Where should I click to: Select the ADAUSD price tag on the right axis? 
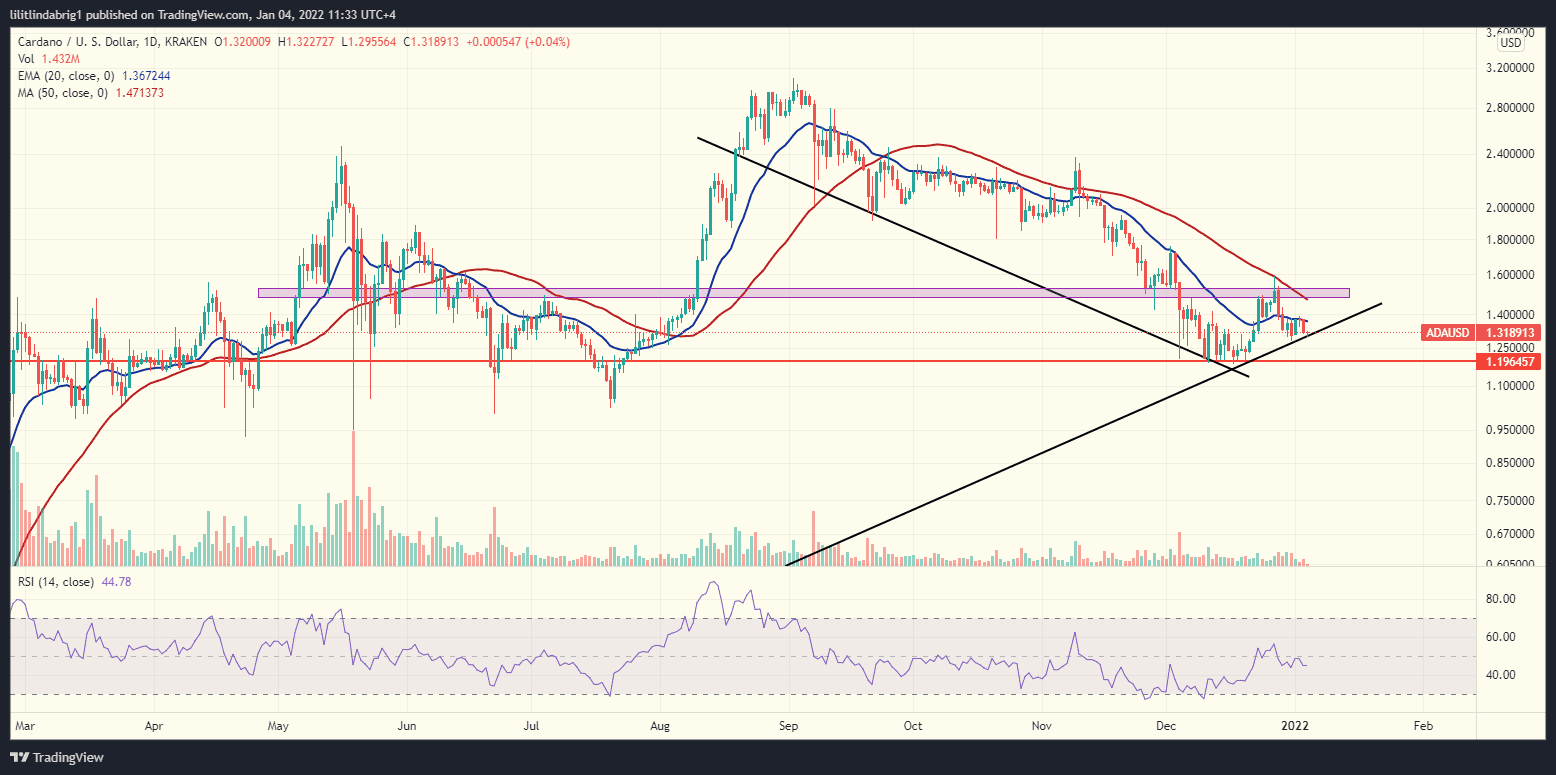1447,332
